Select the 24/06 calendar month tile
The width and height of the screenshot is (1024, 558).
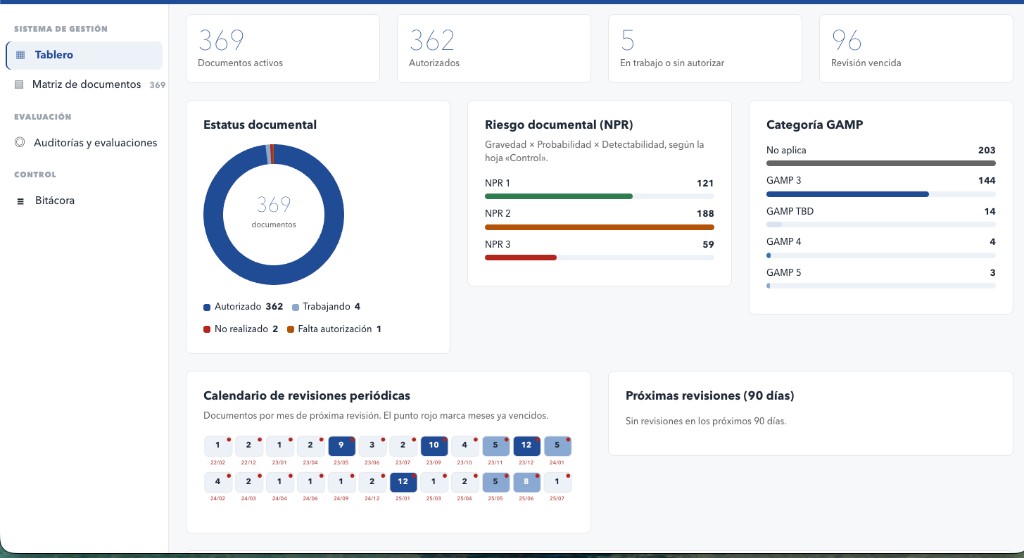coord(310,482)
